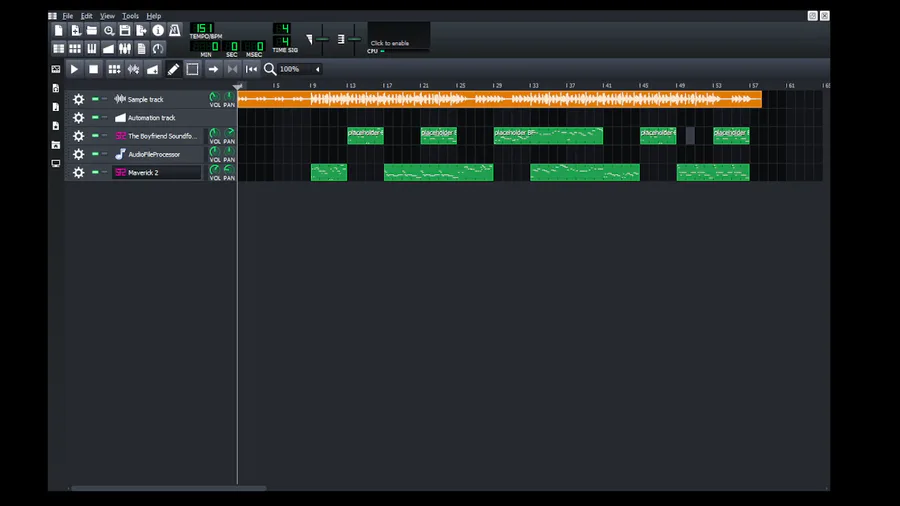Start song playback with Play button
The width and height of the screenshot is (900, 506).
click(x=74, y=69)
